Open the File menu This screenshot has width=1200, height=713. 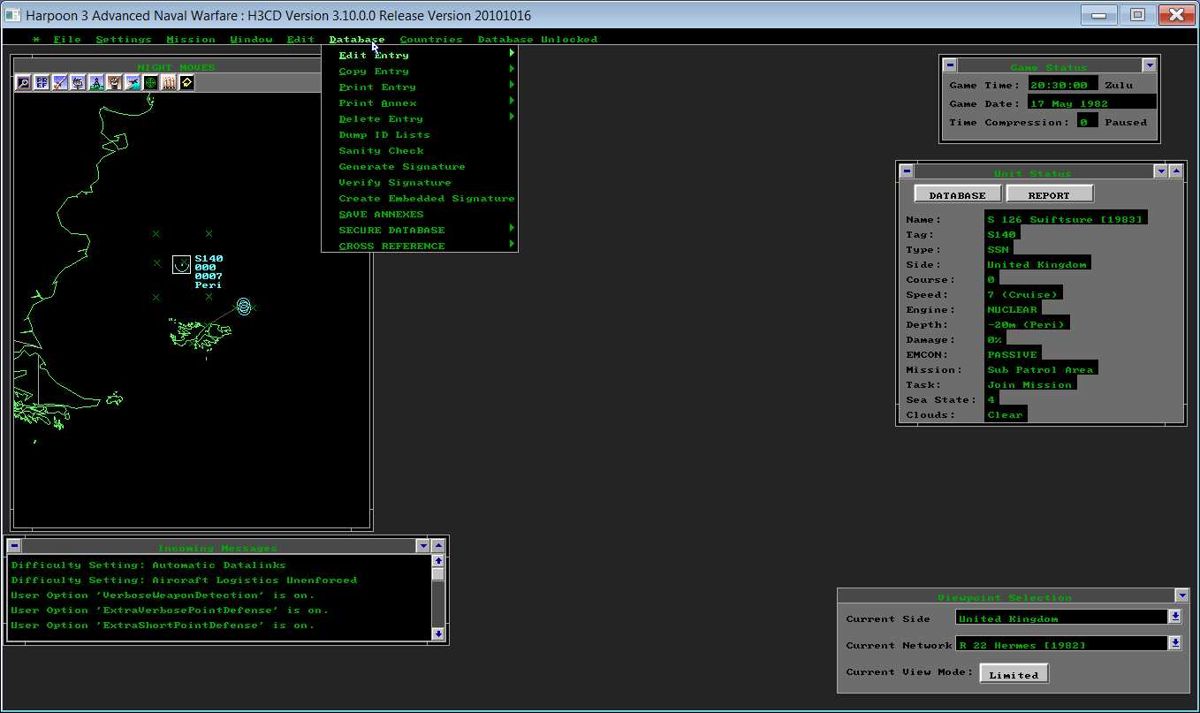click(67, 39)
